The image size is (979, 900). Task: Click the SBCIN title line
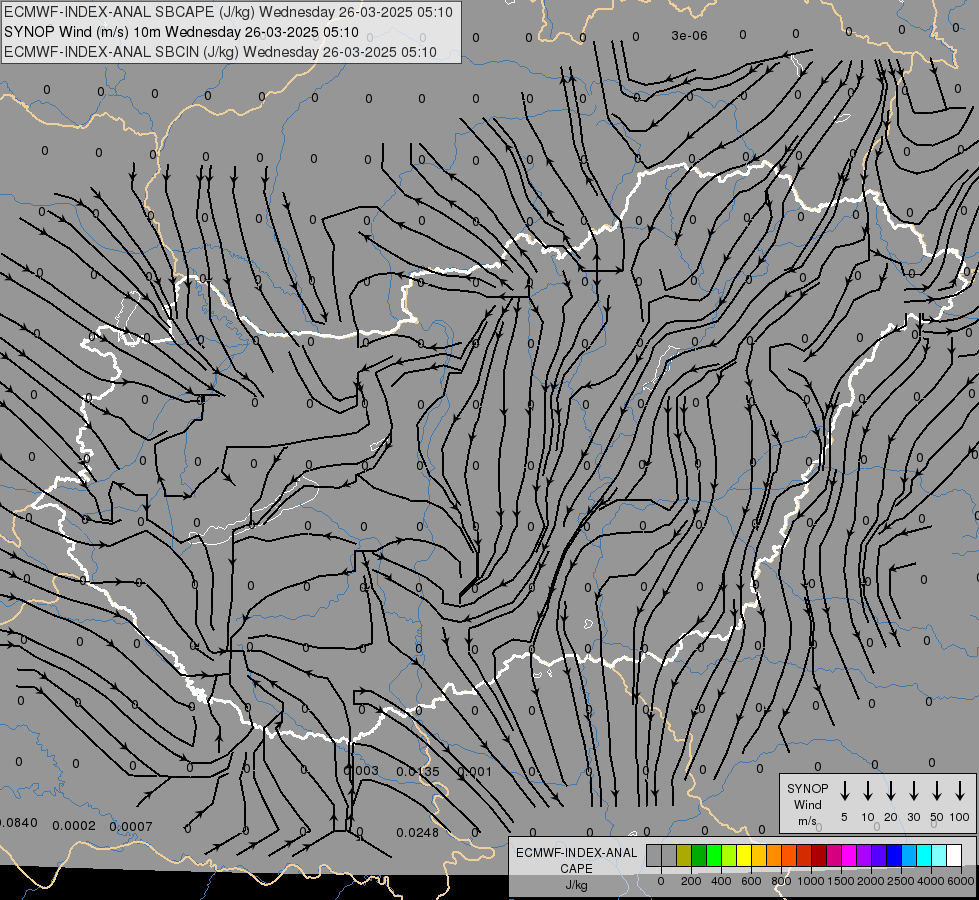pyautogui.click(x=220, y=52)
